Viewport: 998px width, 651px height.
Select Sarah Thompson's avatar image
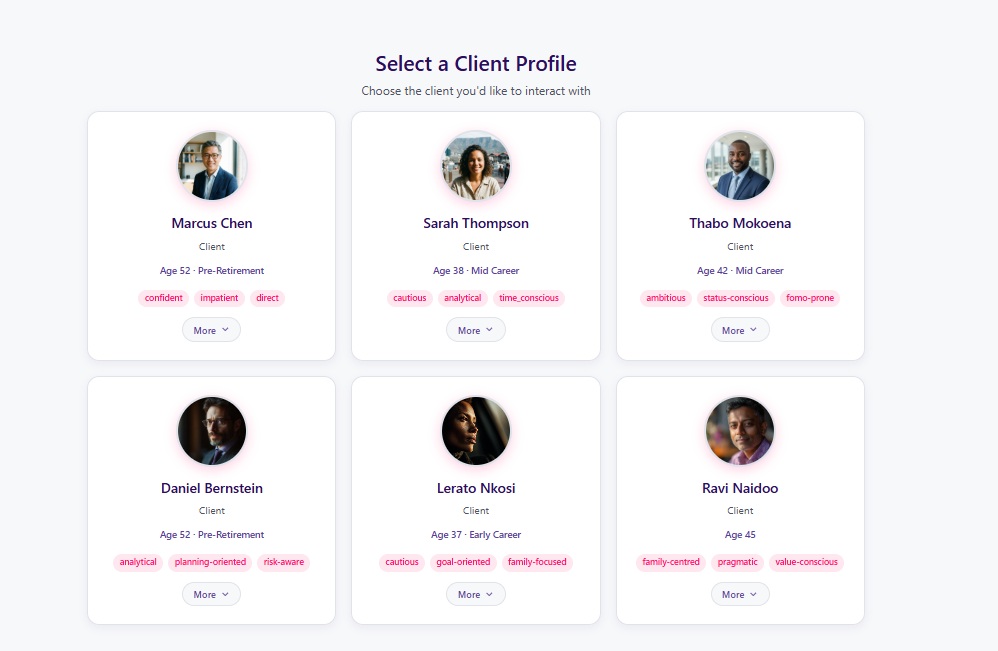476,165
